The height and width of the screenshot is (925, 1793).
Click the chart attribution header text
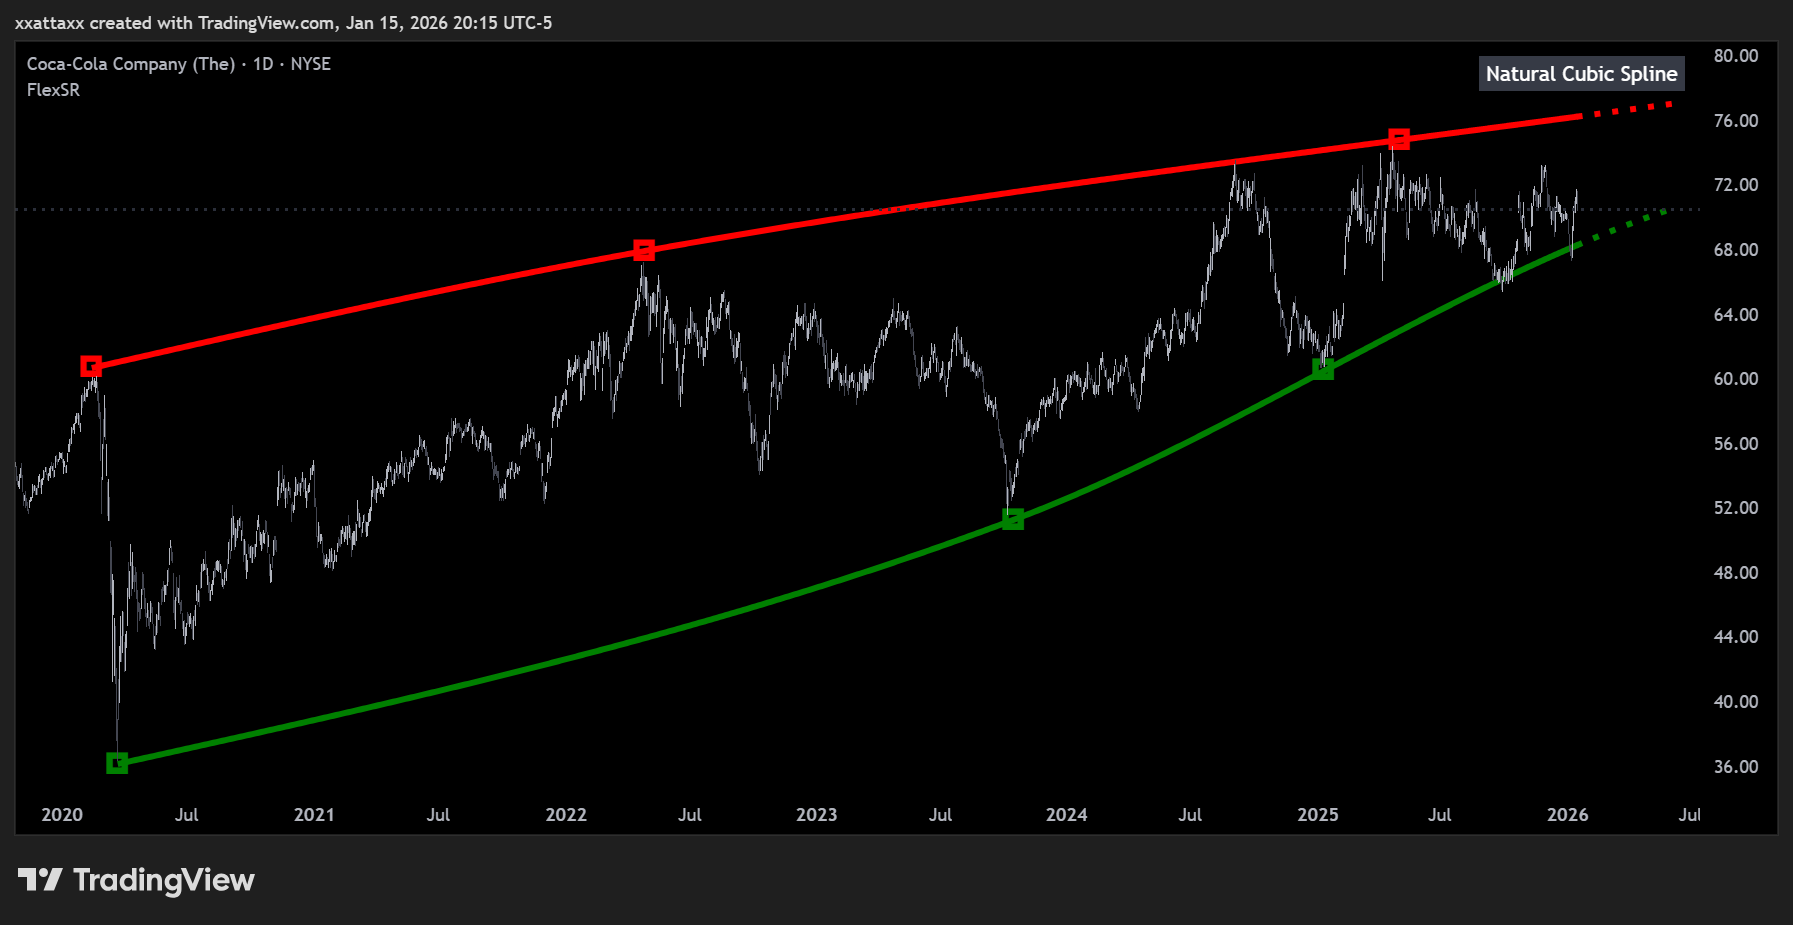283,22
